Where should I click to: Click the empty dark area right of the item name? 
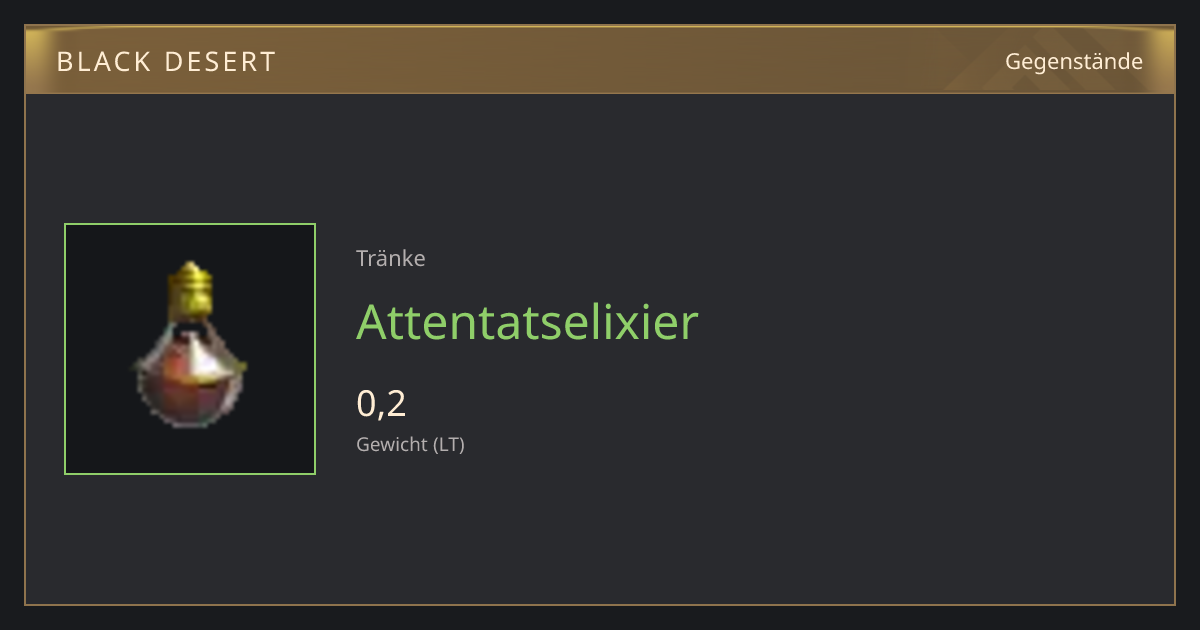(930, 322)
